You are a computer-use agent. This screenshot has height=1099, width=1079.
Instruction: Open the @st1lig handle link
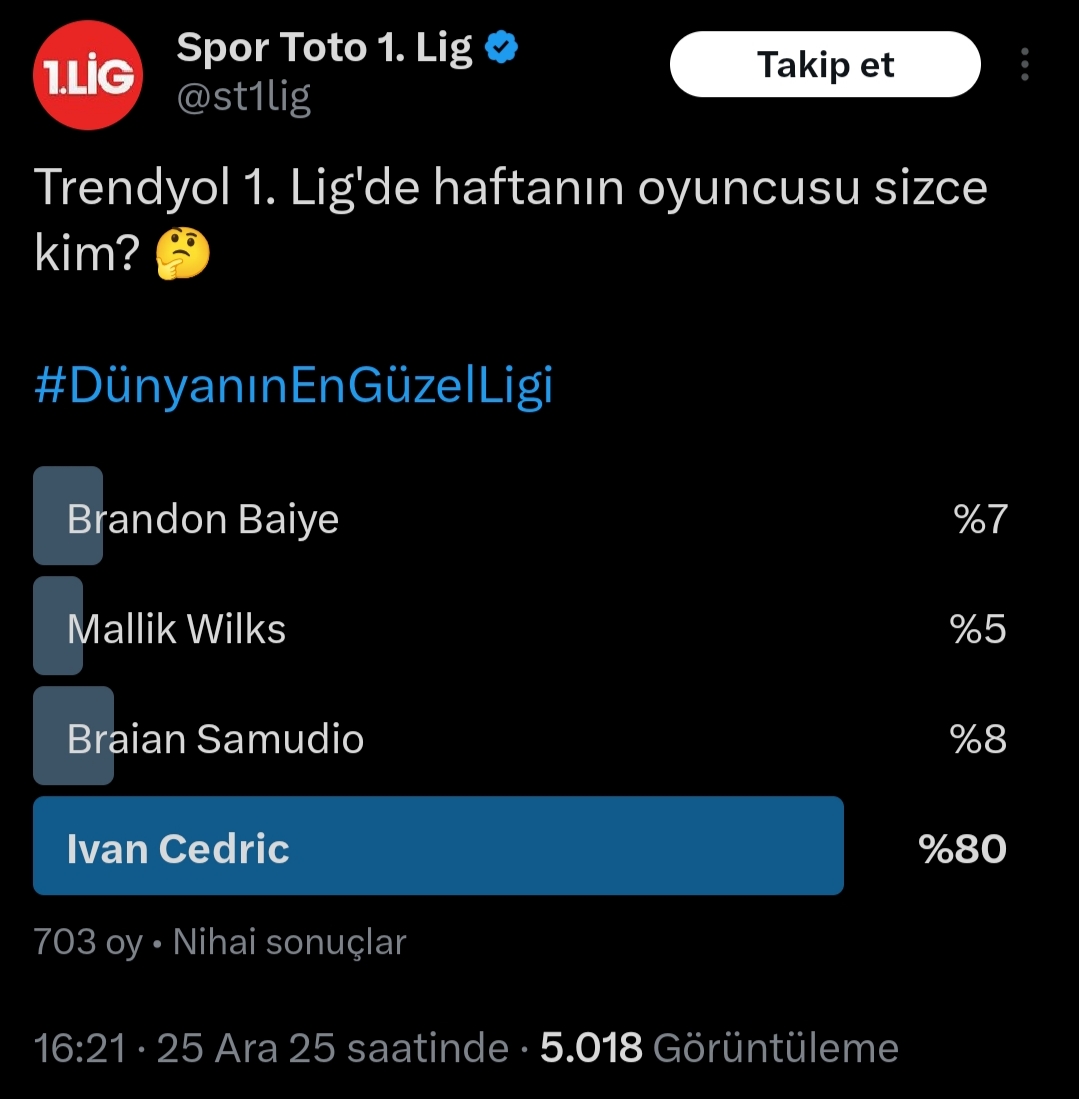pos(243,97)
